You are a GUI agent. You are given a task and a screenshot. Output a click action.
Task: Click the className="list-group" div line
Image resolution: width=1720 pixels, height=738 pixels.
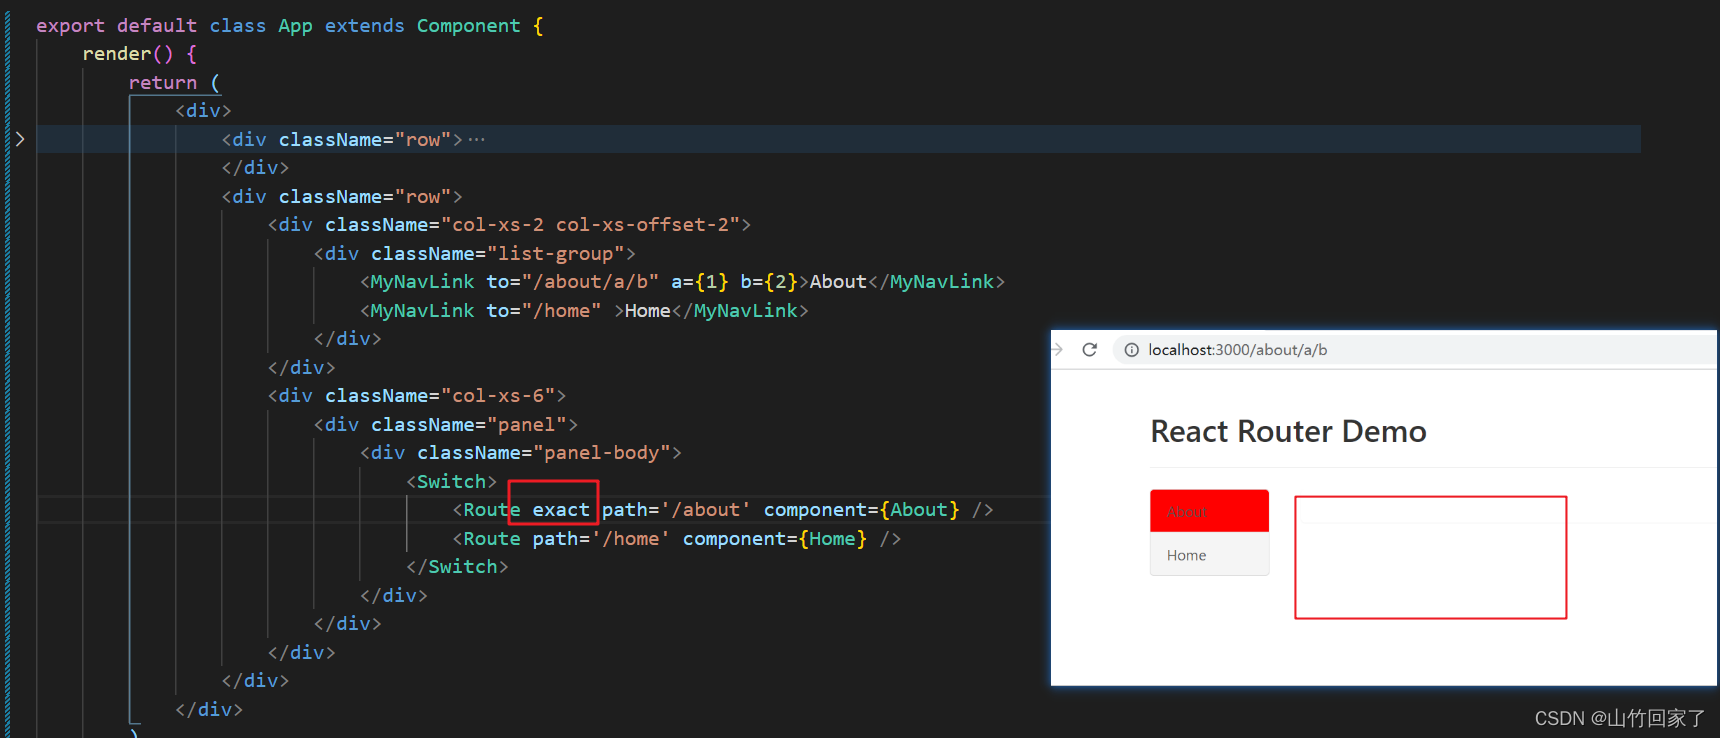474,254
